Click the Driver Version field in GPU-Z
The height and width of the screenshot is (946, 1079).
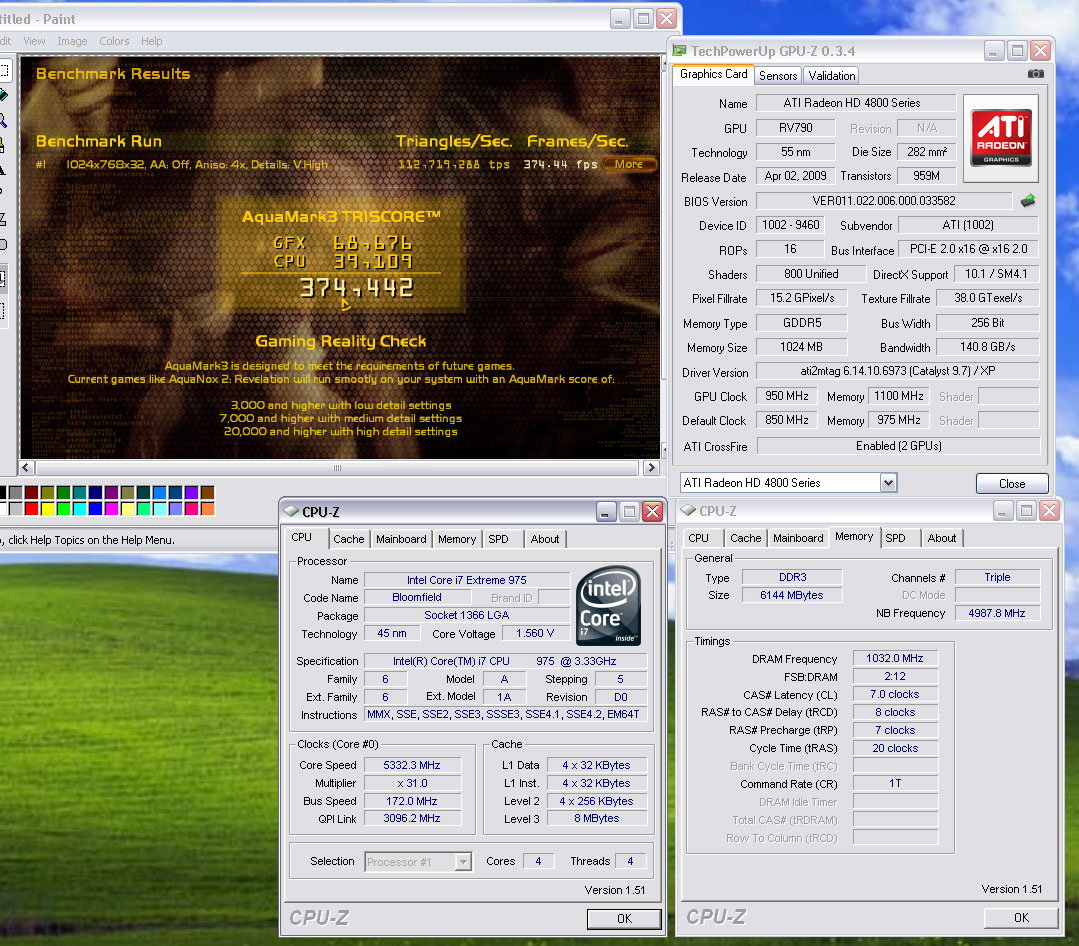click(897, 371)
